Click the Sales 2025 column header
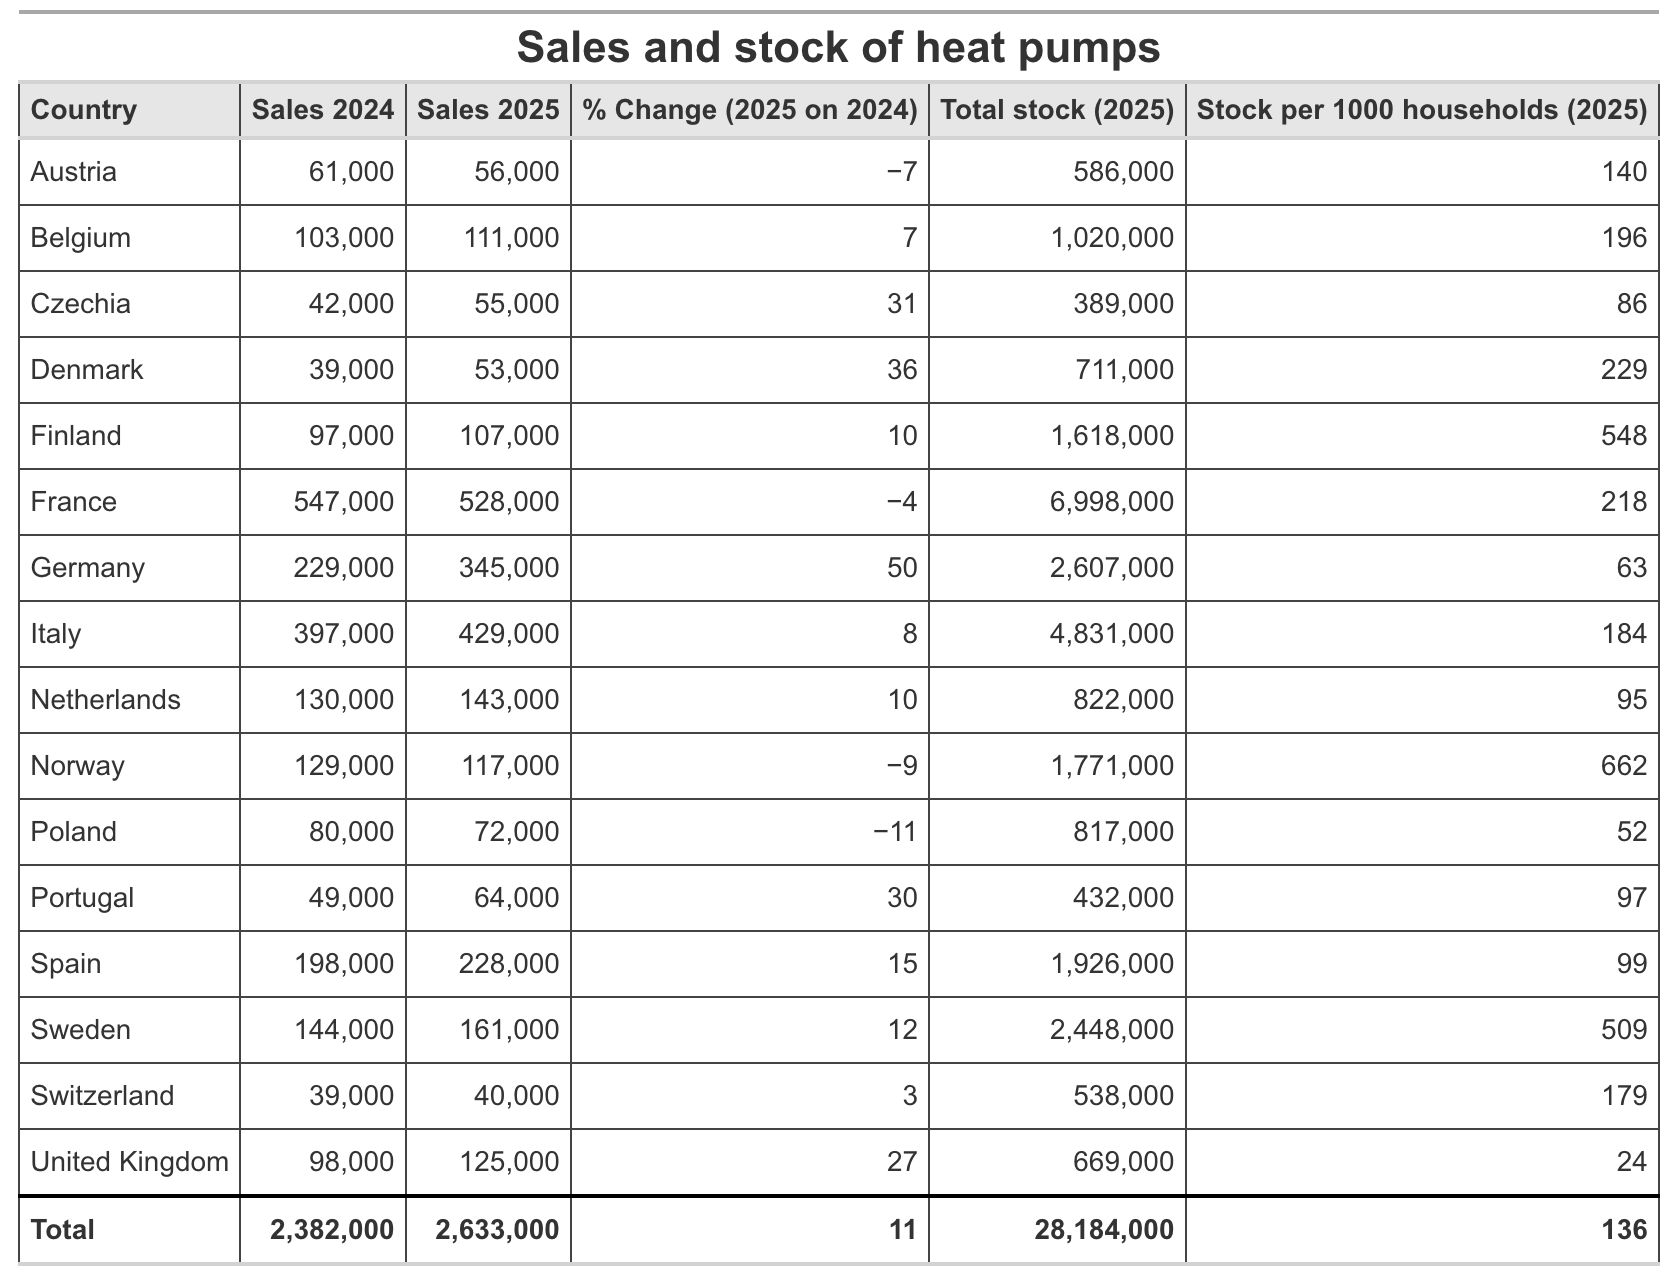1678x1276 pixels. click(x=488, y=109)
